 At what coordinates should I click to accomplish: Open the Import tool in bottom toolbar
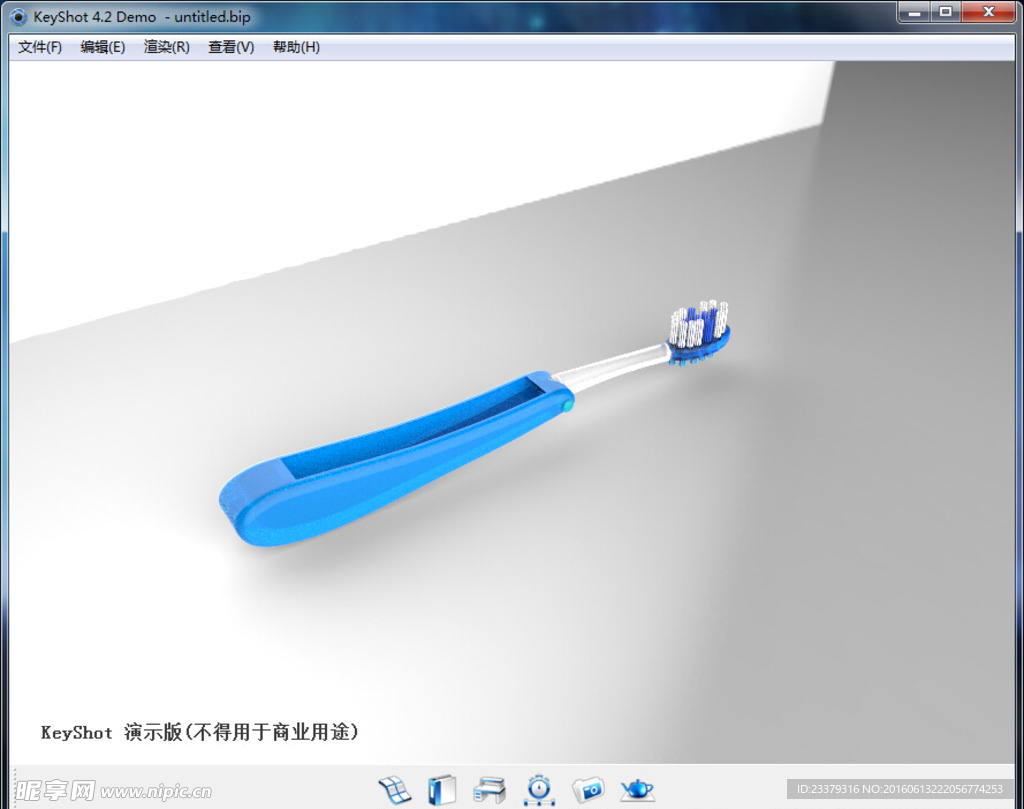[394, 790]
